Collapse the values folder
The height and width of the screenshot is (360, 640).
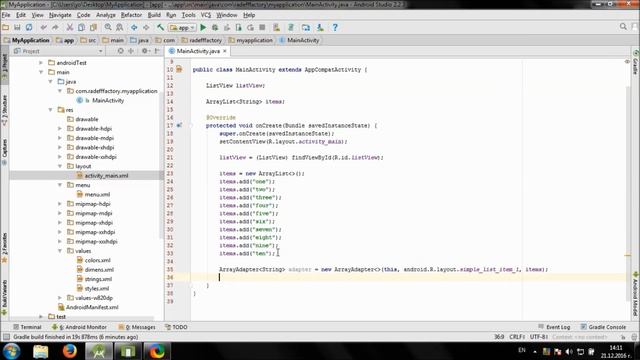60,251
